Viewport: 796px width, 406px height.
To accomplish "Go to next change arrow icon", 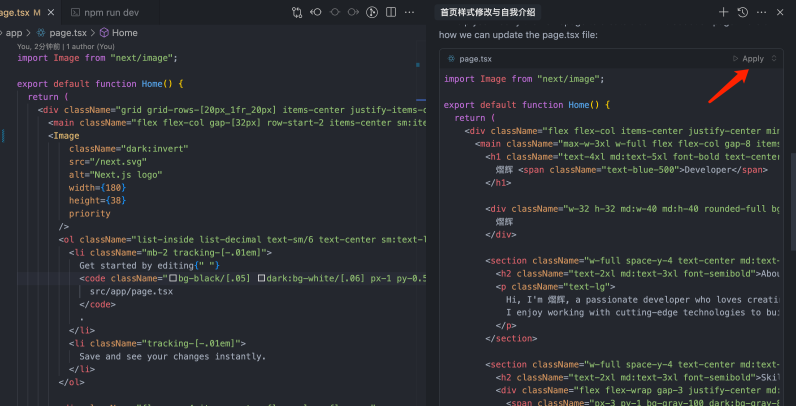I will 353,12.
